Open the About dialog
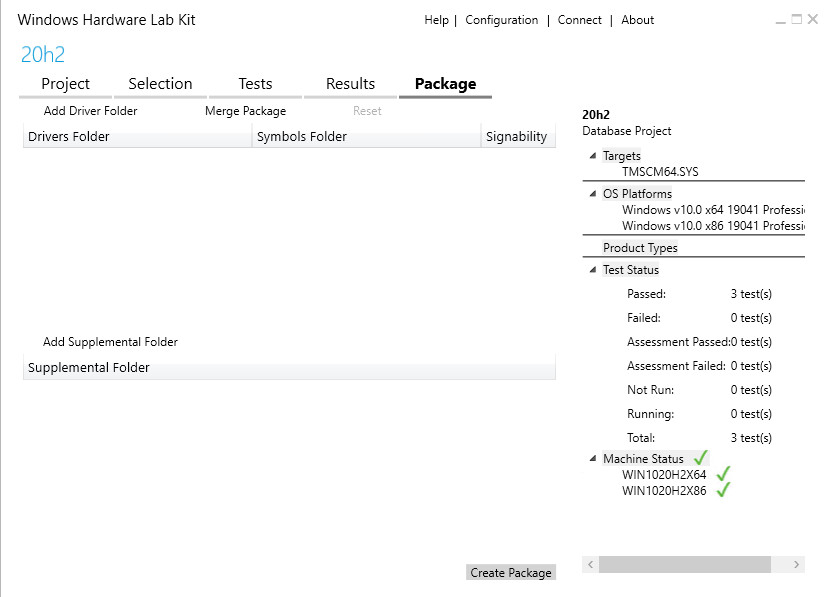This screenshot has height=597, width=827. pyautogui.click(x=637, y=20)
